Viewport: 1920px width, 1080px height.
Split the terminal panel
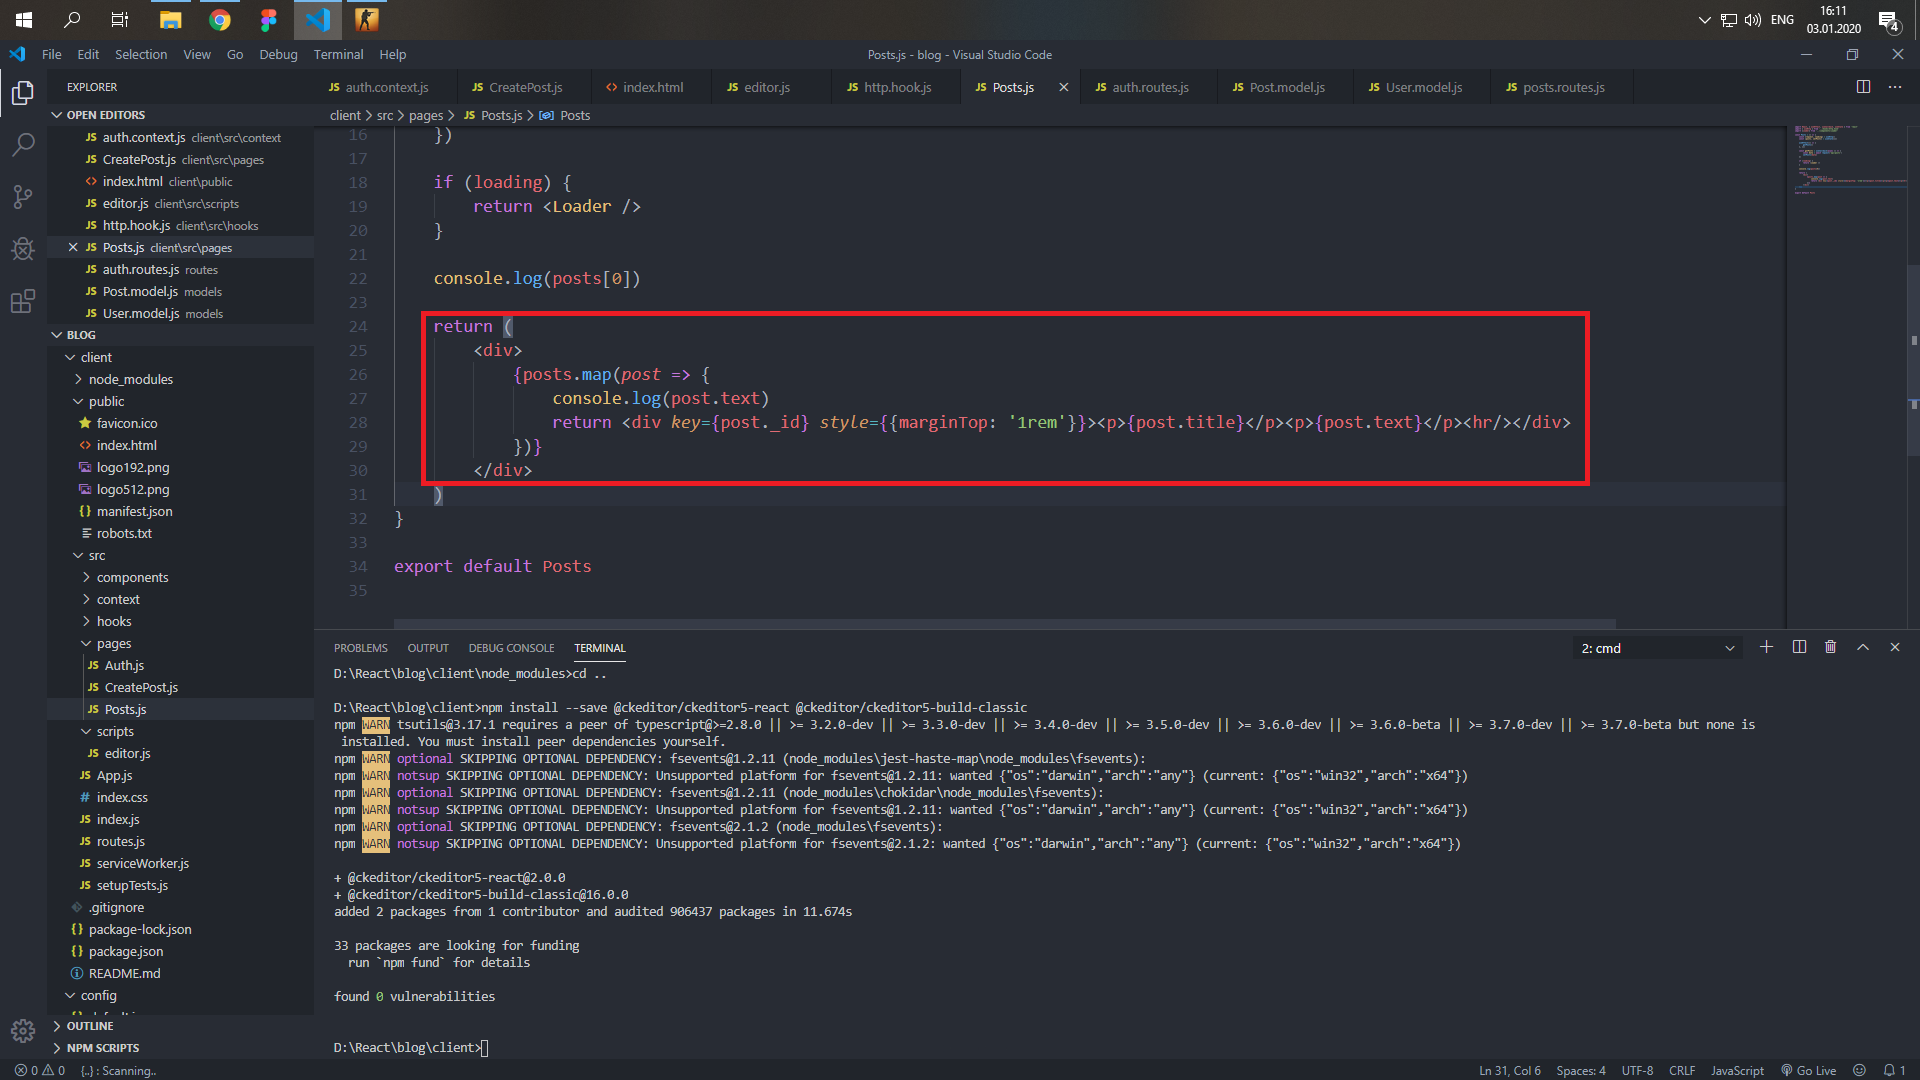click(1799, 647)
